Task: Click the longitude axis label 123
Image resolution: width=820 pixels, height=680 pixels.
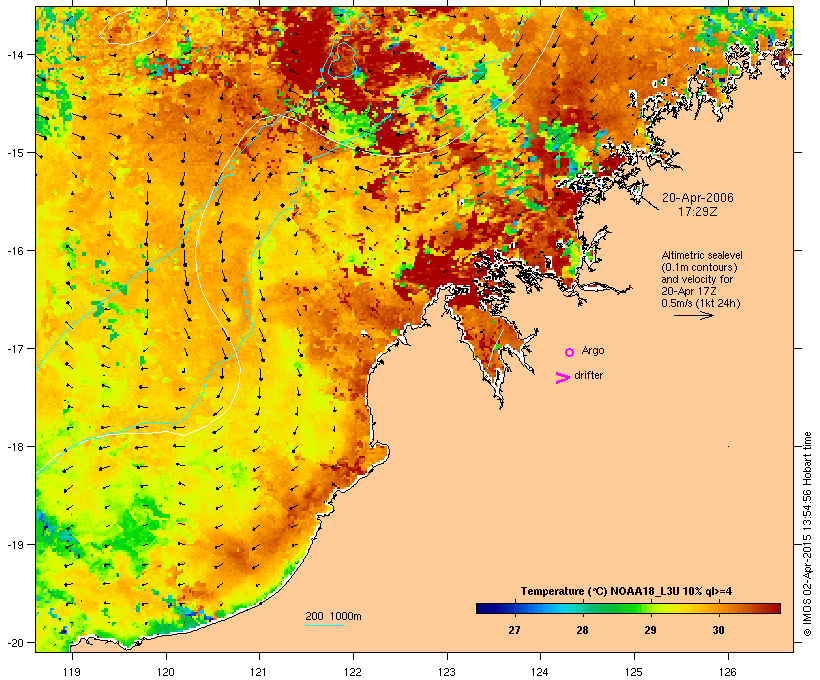Action: (447, 672)
